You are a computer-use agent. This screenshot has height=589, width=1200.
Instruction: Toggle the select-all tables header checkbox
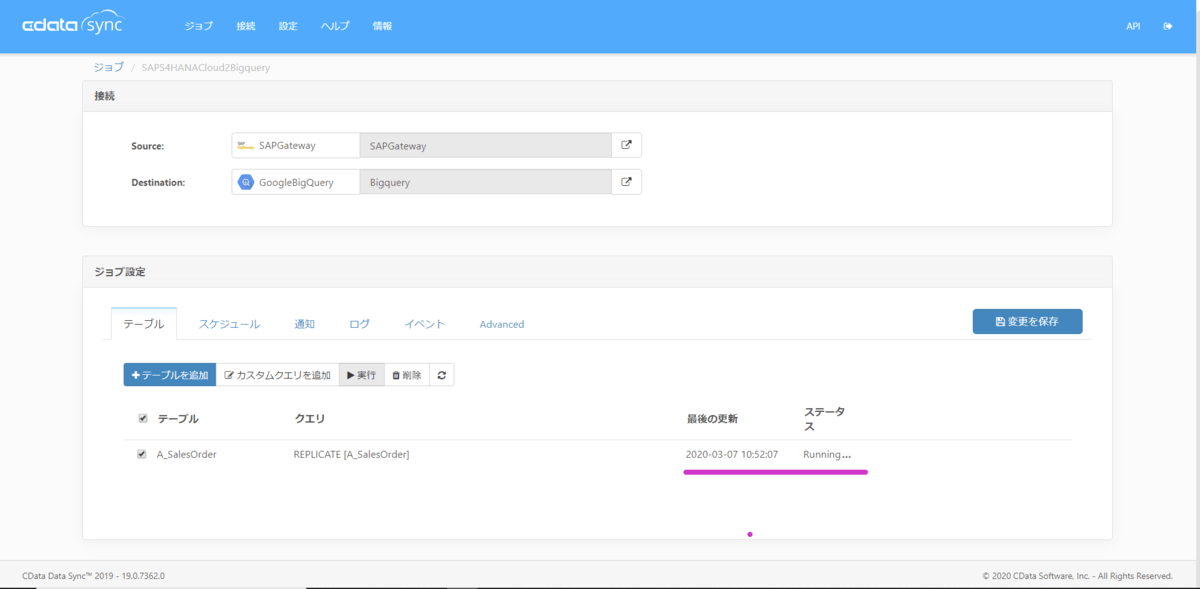142,418
